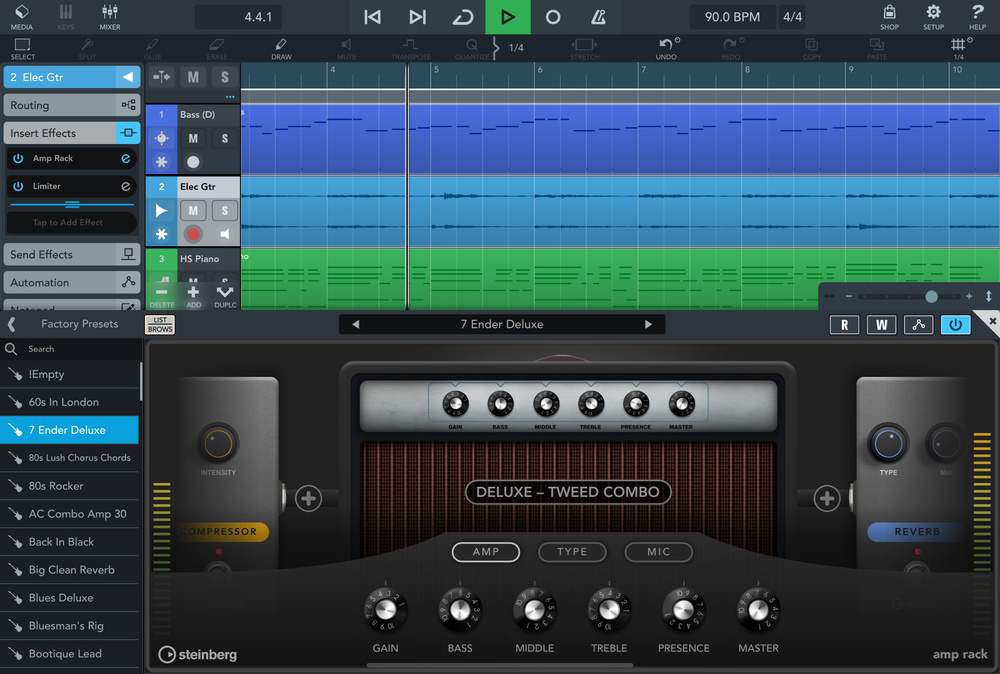Go to next preset with right arrow
Image resolution: width=1000 pixels, height=674 pixels.
coord(648,324)
